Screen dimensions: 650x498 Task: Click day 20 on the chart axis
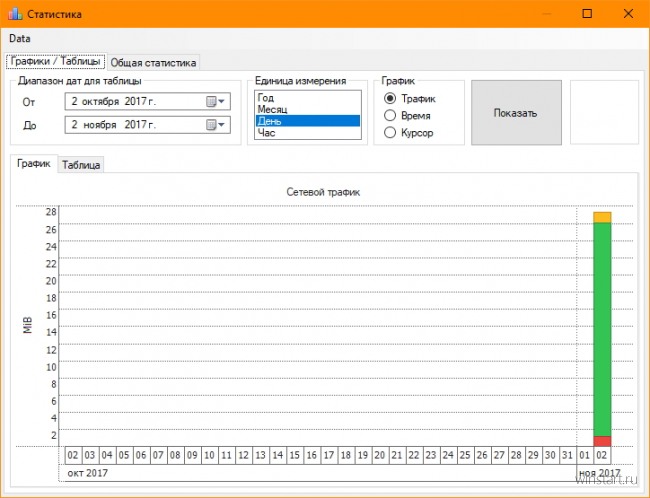pos(380,455)
